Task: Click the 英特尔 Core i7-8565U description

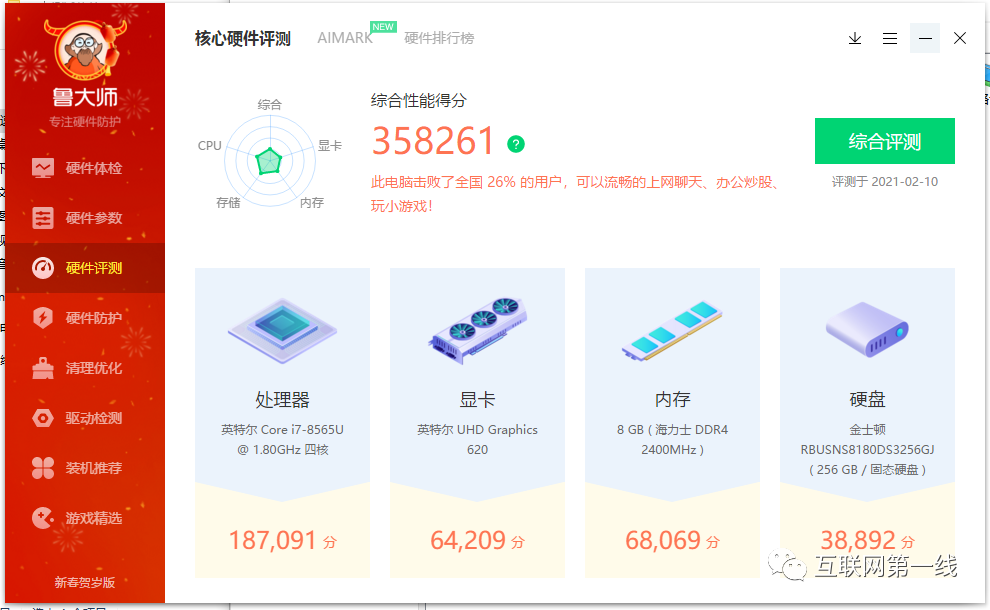Action: [x=282, y=440]
